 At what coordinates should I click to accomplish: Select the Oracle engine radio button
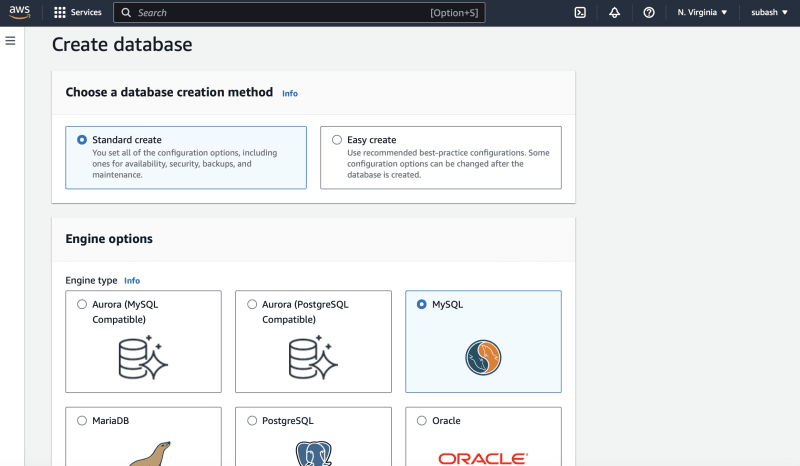[x=421, y=421]
